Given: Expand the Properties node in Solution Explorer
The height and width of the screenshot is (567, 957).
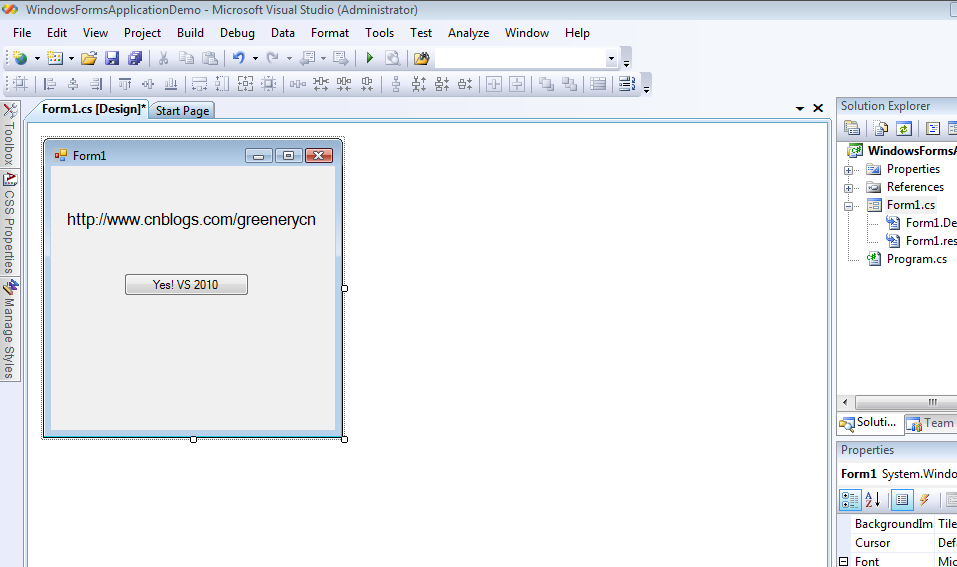Looking at the screenshot, I should coord(848,170).
